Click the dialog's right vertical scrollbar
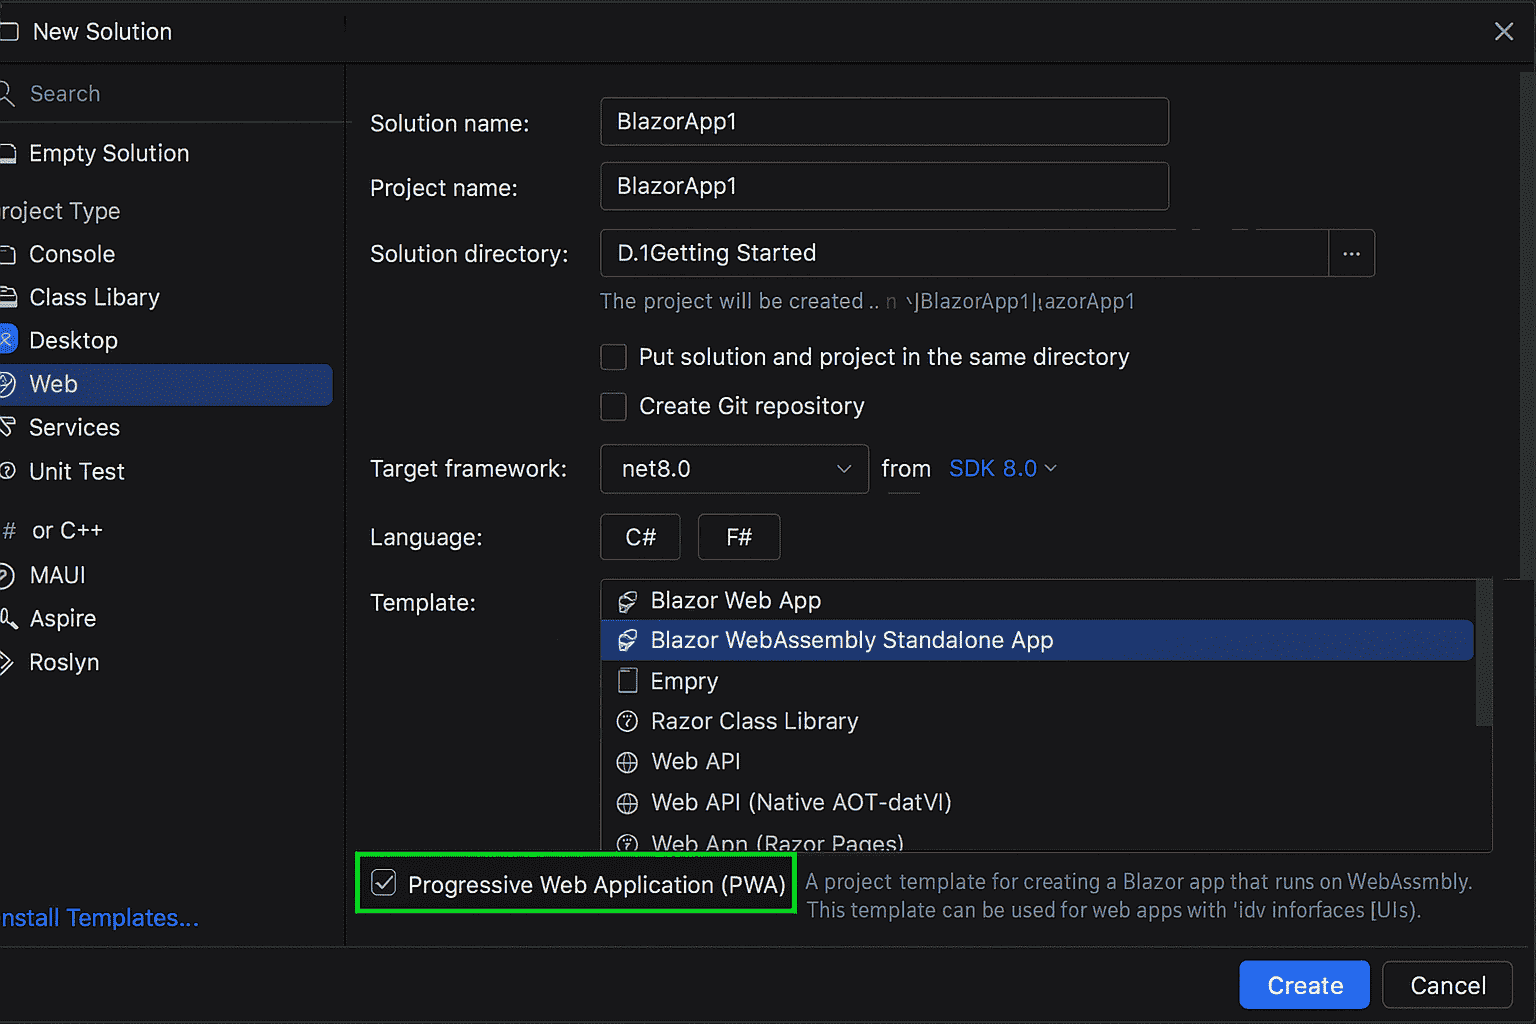Image resolution: width=1536 pixels, height=1024 pixels. pos(1527,325)
